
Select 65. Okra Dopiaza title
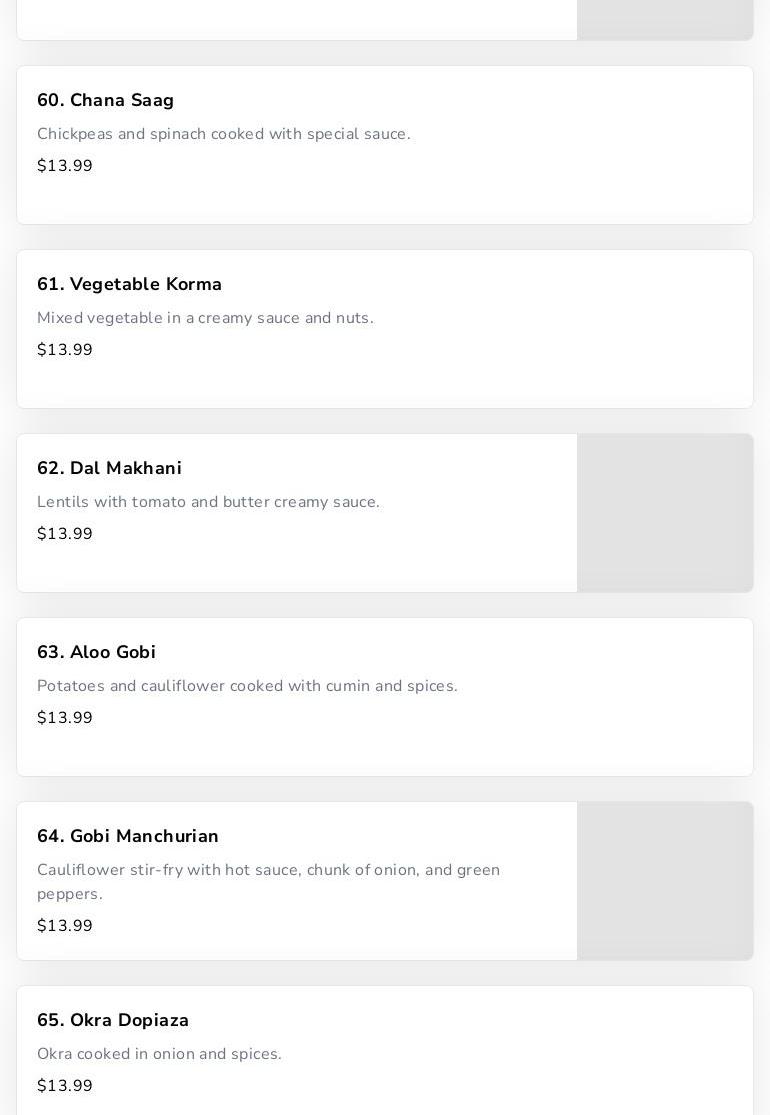tap(113, 1021)
